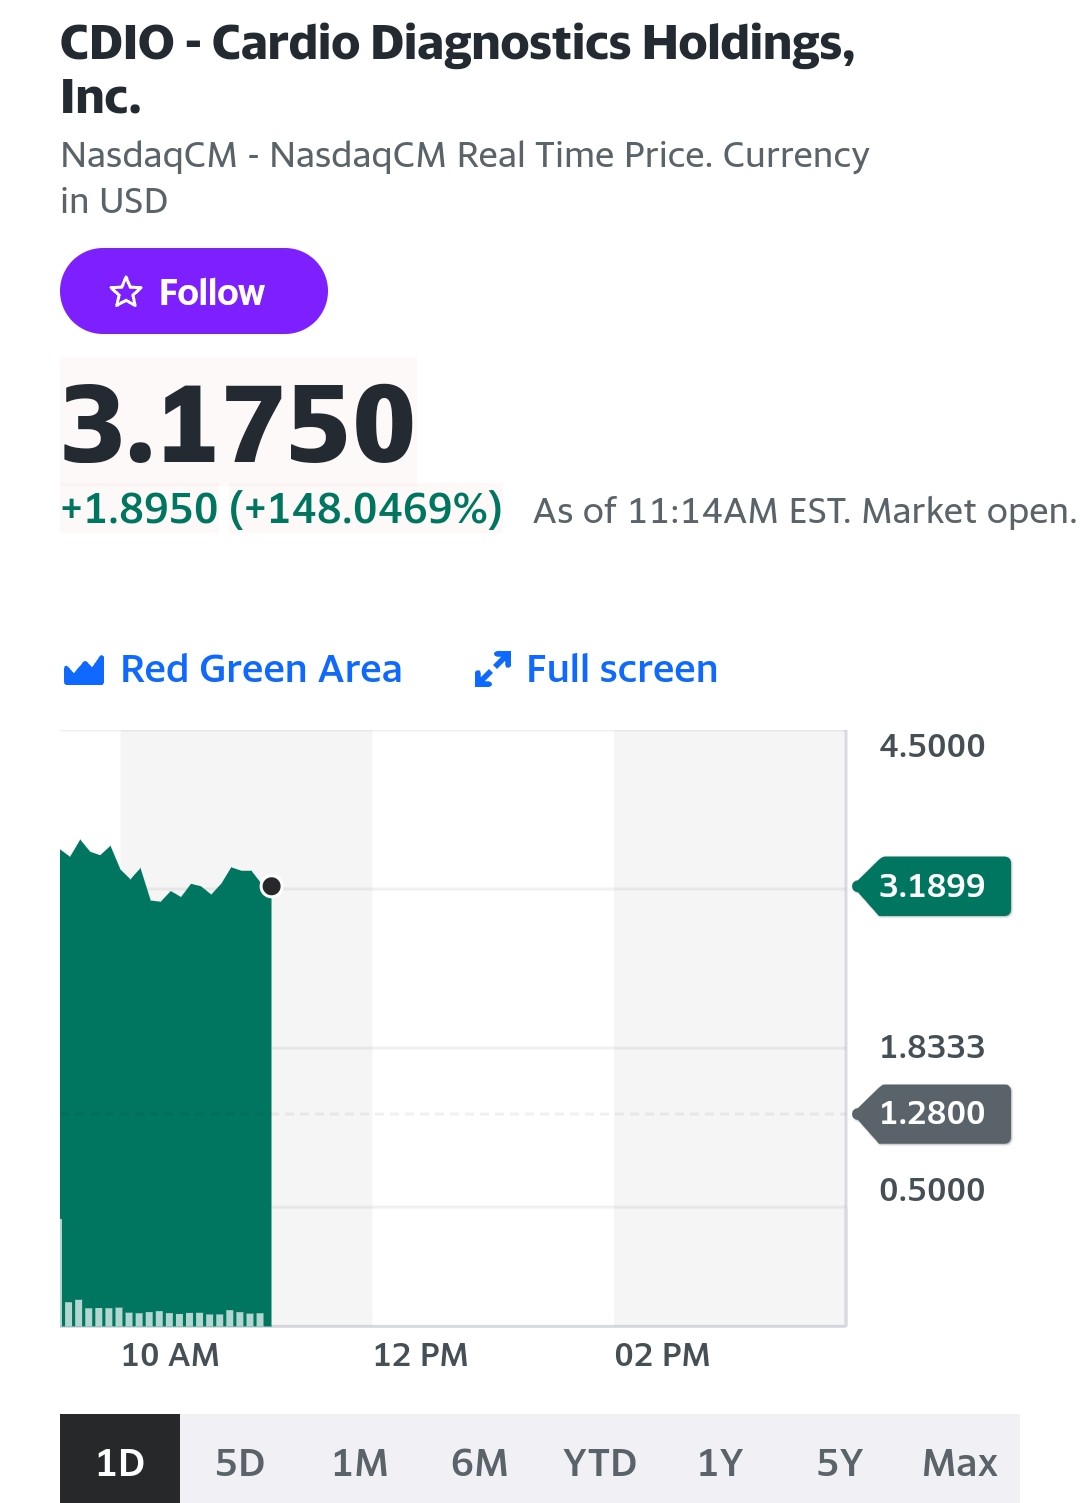Open the chart in Full screen
Screen dimensions: 1080x1503
(596, 669)
